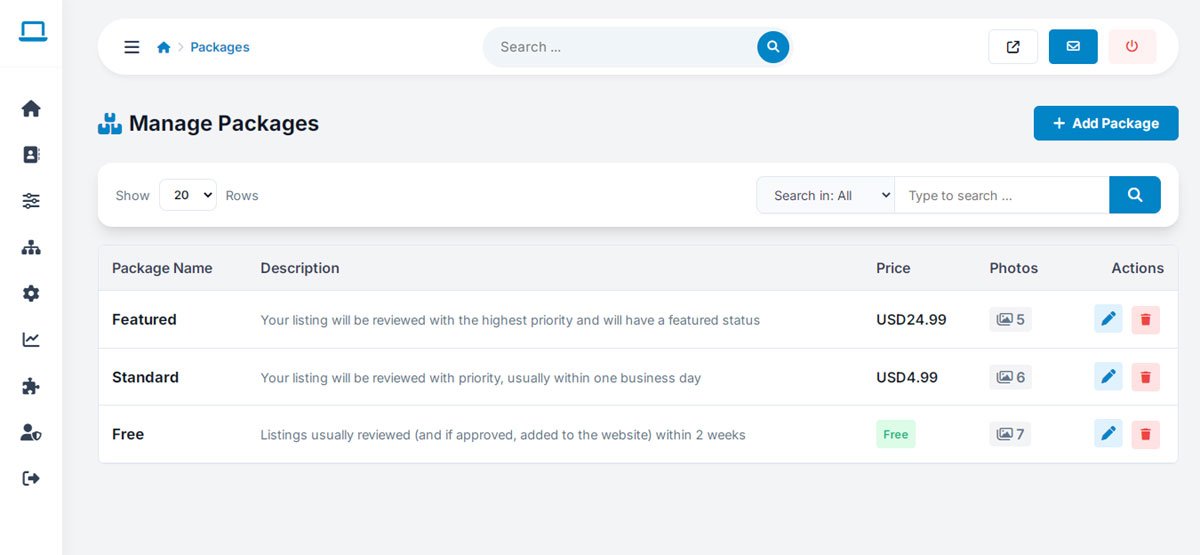Viewport: 1200px width, 555px height.
Task: Click the Actions column header
Action: 1138,268
